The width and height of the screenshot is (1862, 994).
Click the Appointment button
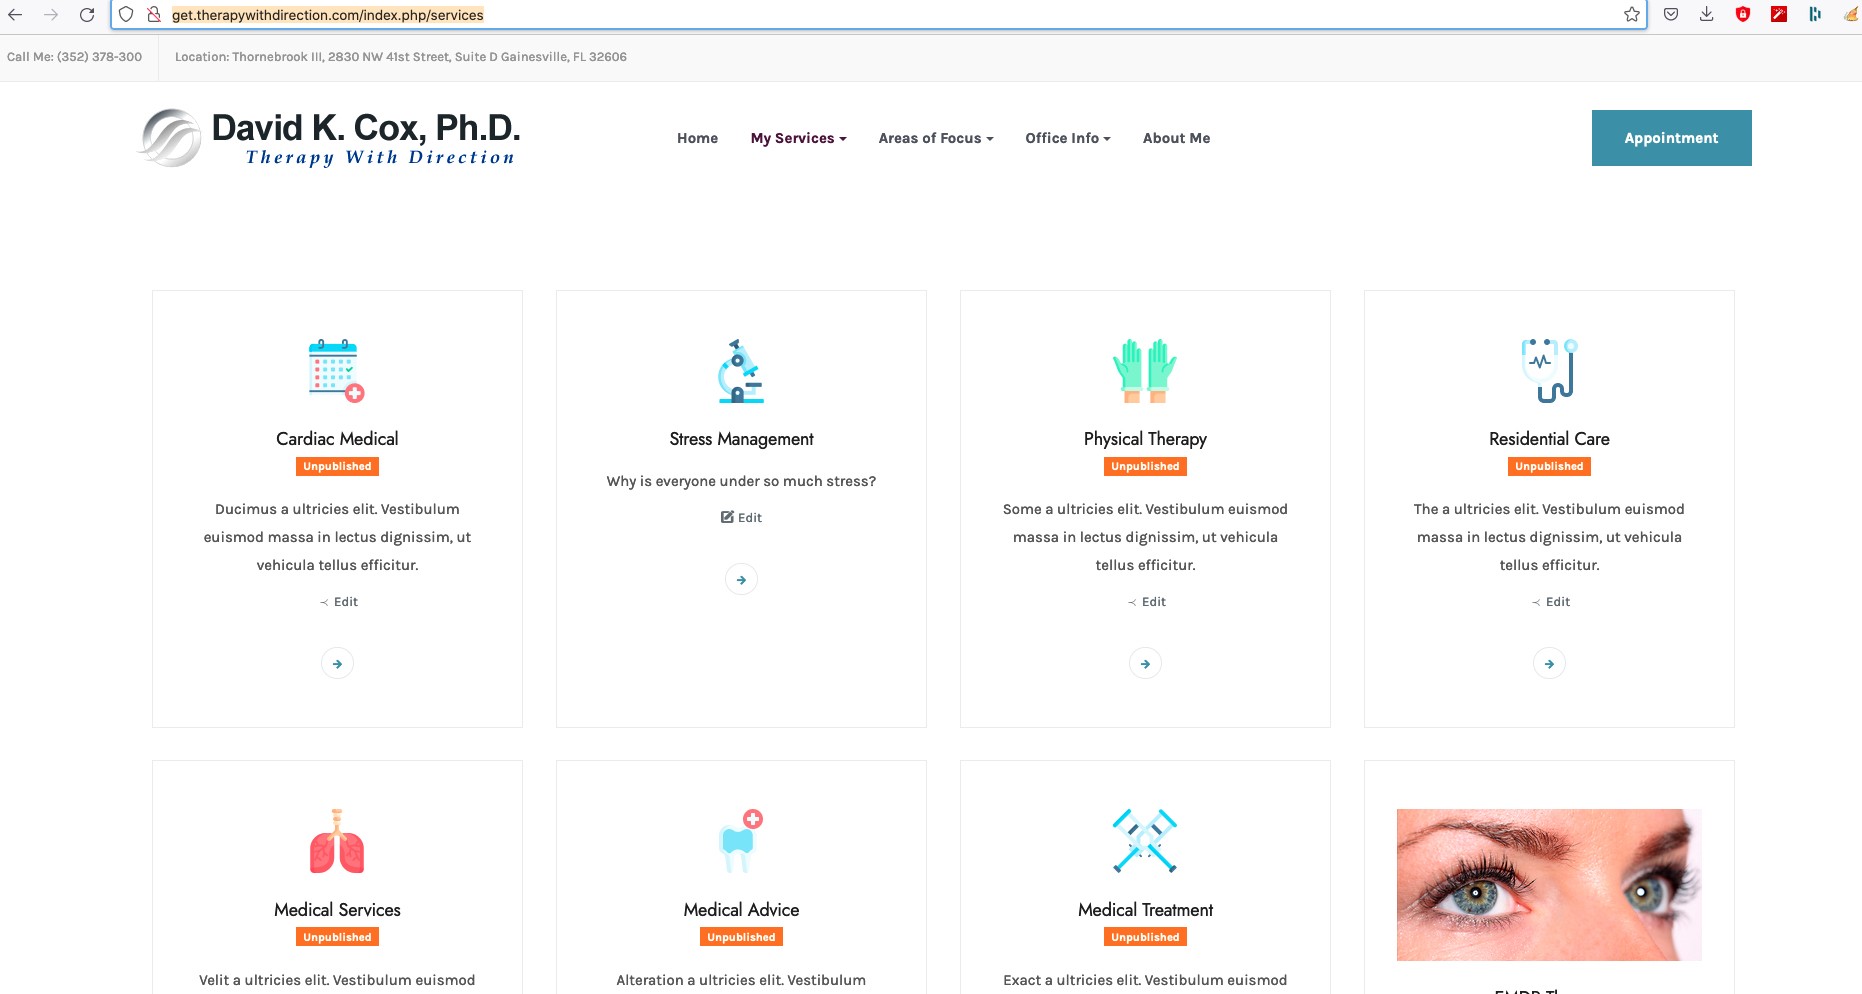point(1671,138)
